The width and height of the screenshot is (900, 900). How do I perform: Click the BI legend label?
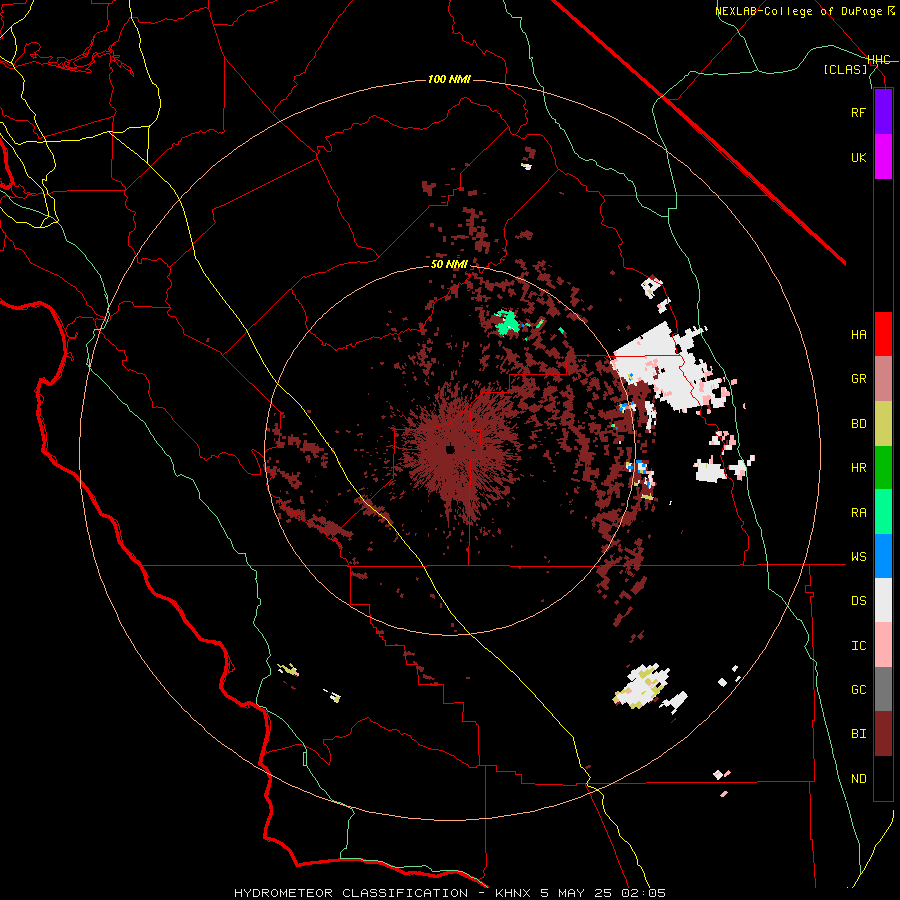[858, 734]
